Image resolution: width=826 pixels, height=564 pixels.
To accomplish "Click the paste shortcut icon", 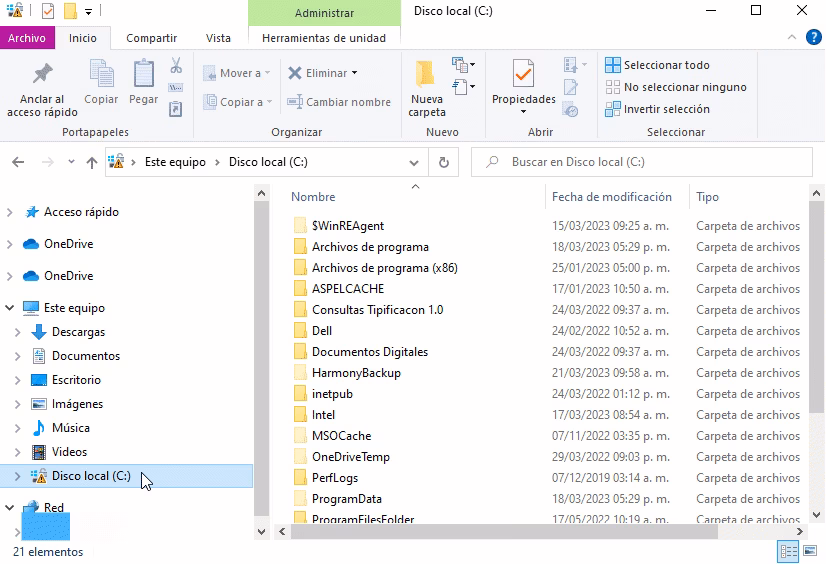I will click(176, 109).
